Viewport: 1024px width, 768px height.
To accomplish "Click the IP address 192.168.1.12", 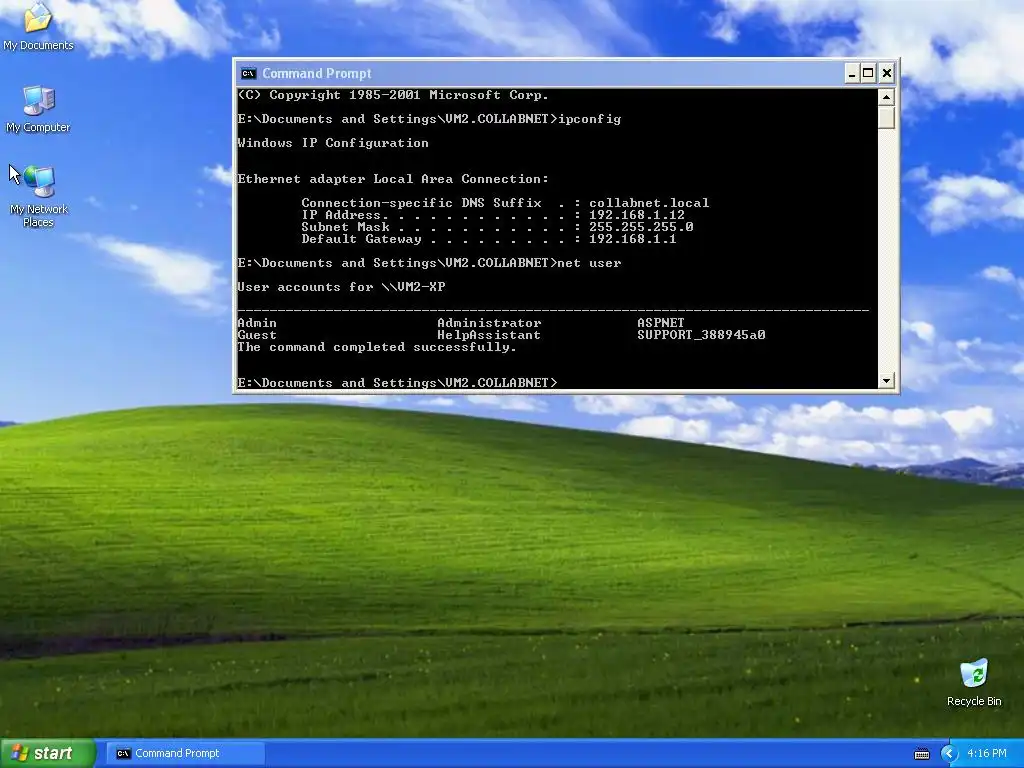I will tap(637, 215).
